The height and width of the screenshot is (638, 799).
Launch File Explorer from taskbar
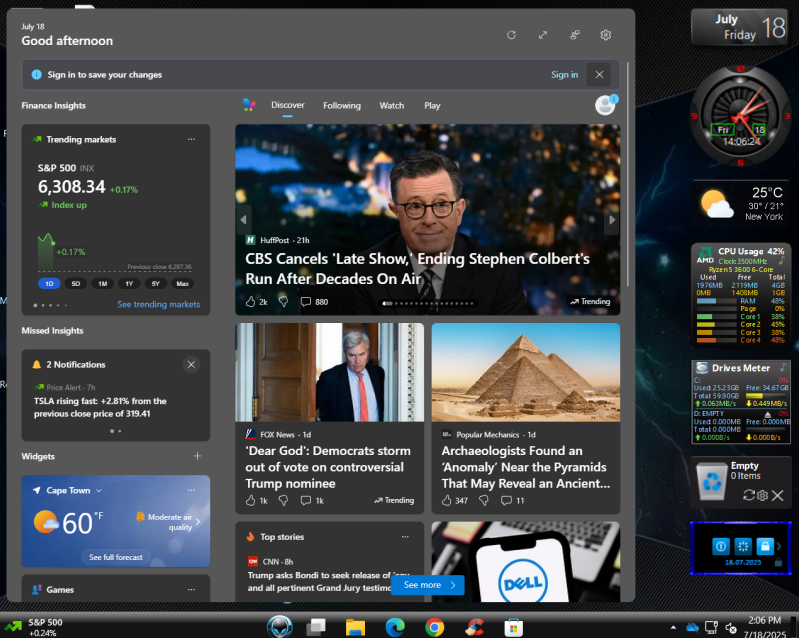(x=355, y=627)
